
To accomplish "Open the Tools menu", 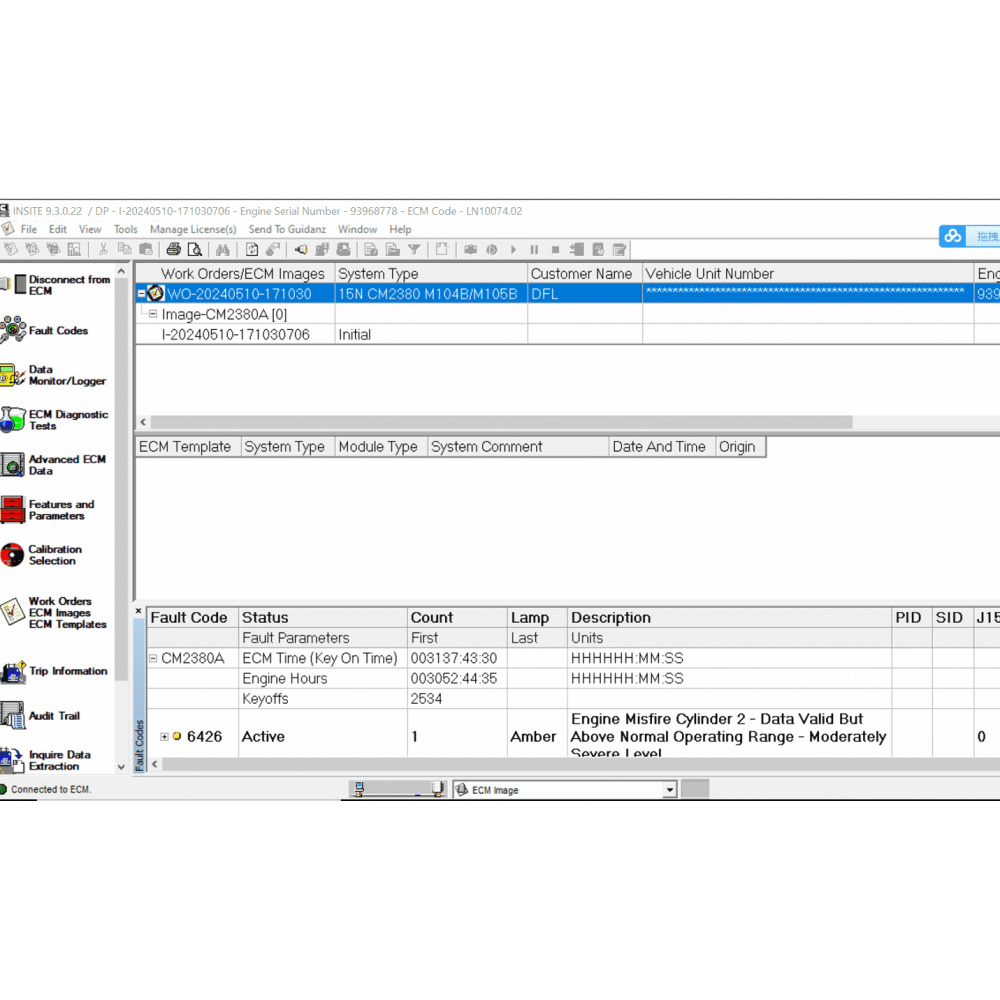I will point(124,229).
